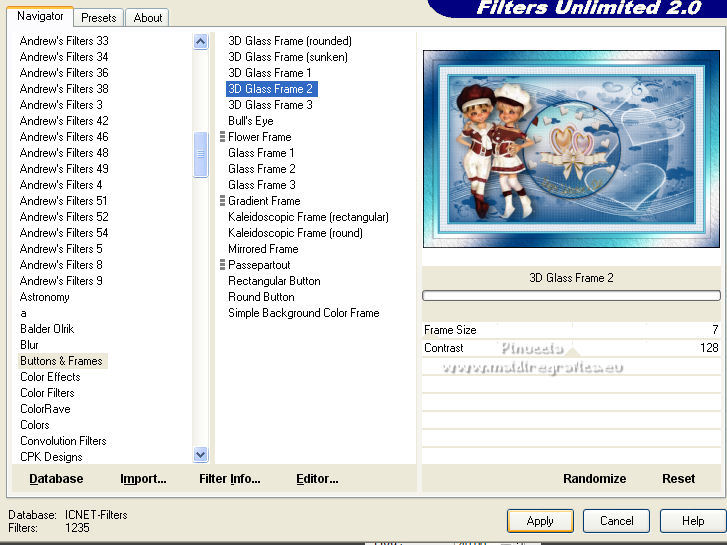Select the Andrew's Filters 51 category
Screen dimensions: 727x545
pos(64,201)
